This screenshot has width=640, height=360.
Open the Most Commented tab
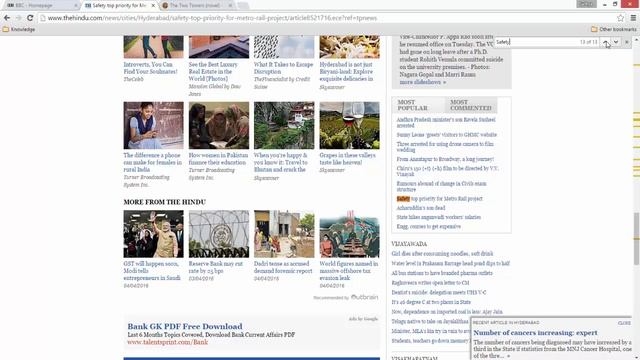471,105
